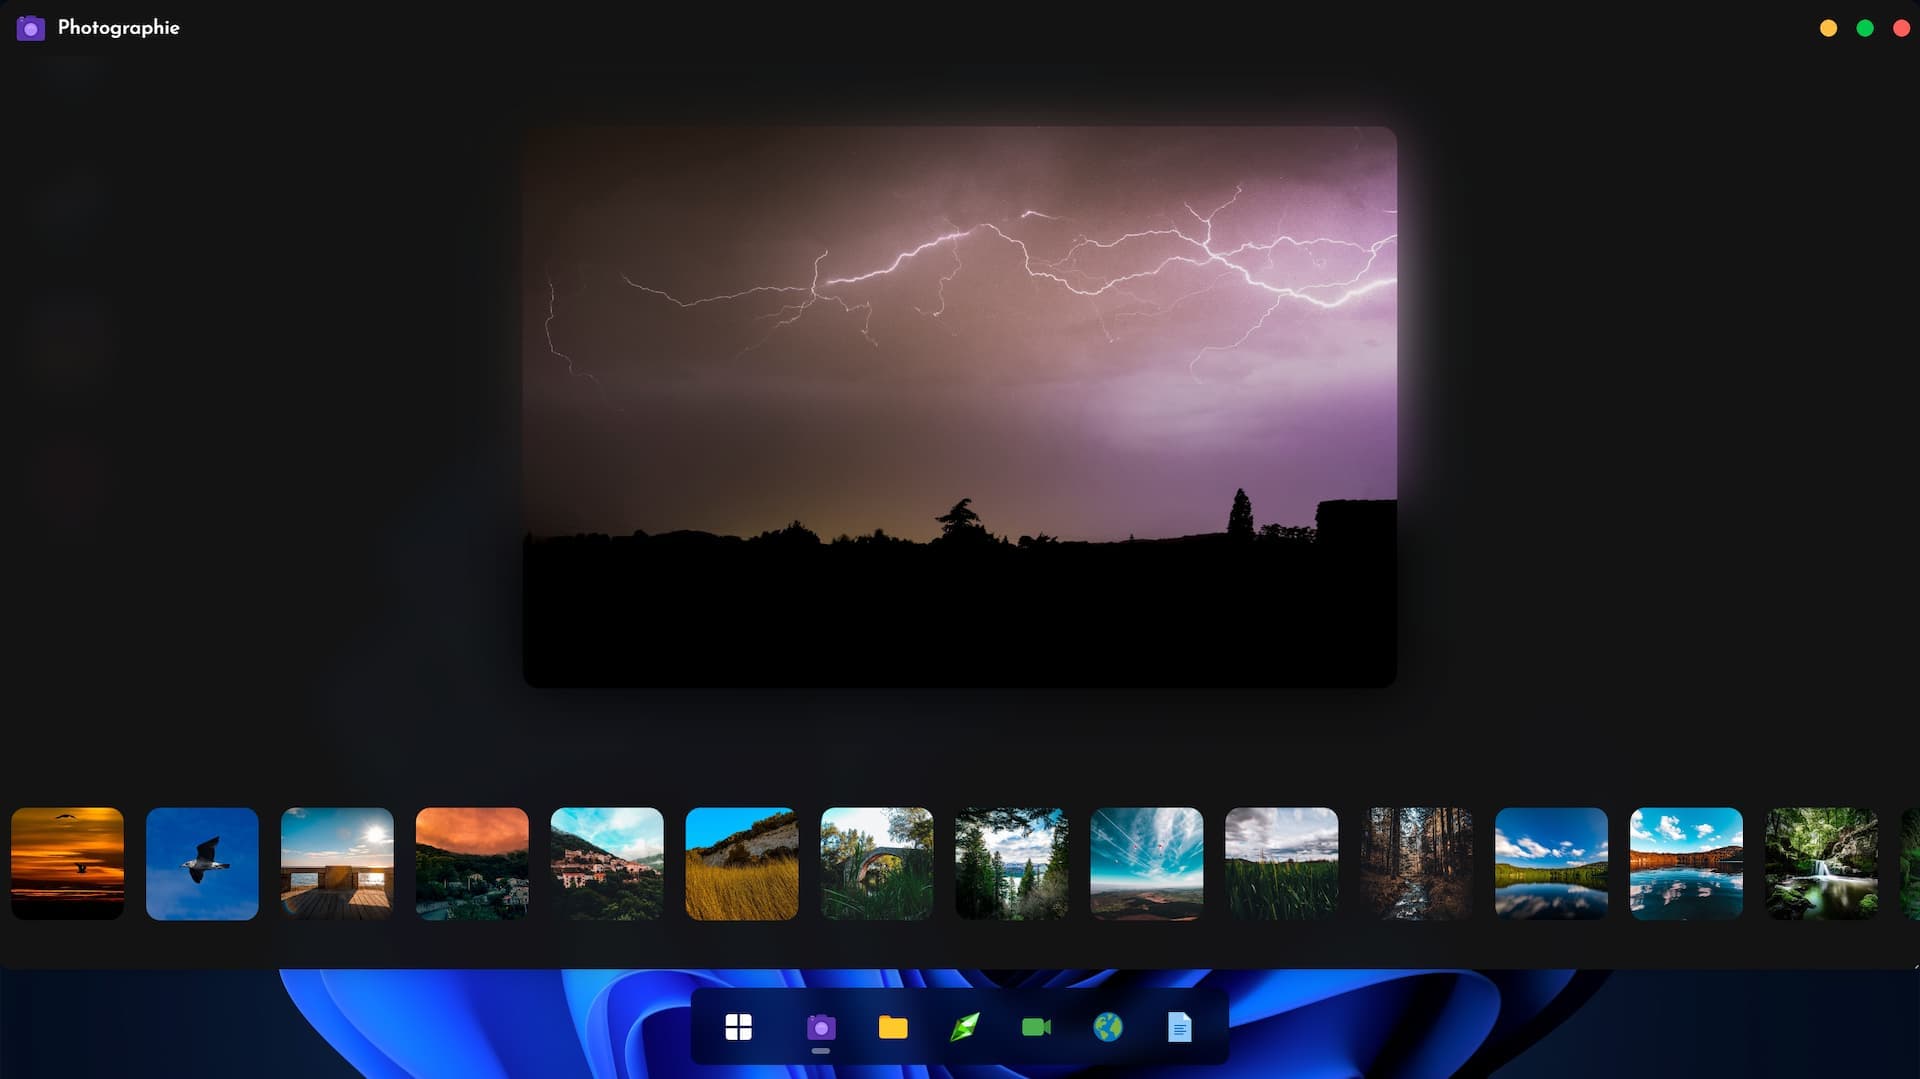
Task: Click the main lightning storm photo
Action: [x=960, y=407]
